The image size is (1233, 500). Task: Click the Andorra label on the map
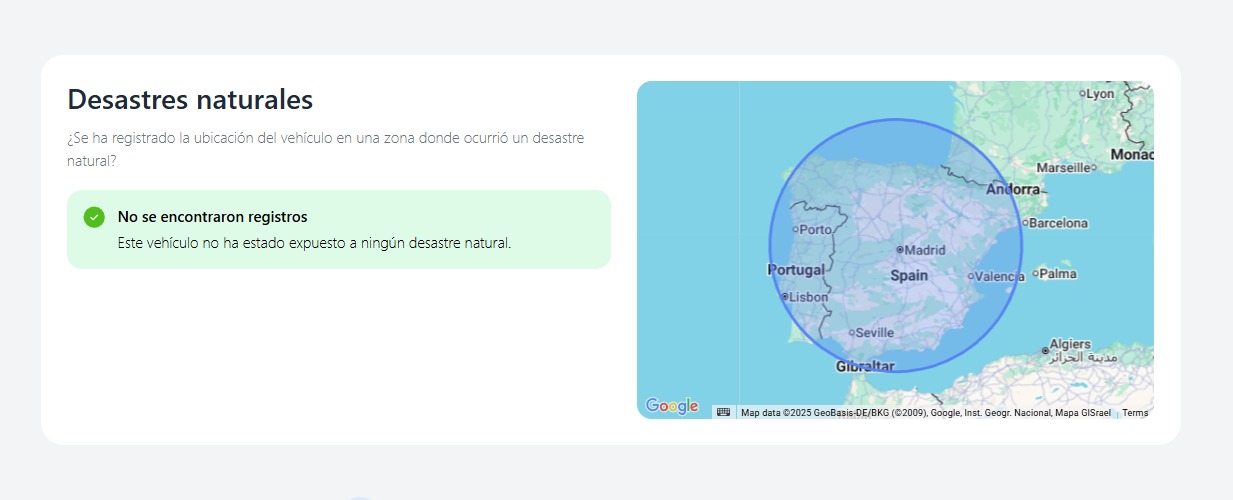1013,189
